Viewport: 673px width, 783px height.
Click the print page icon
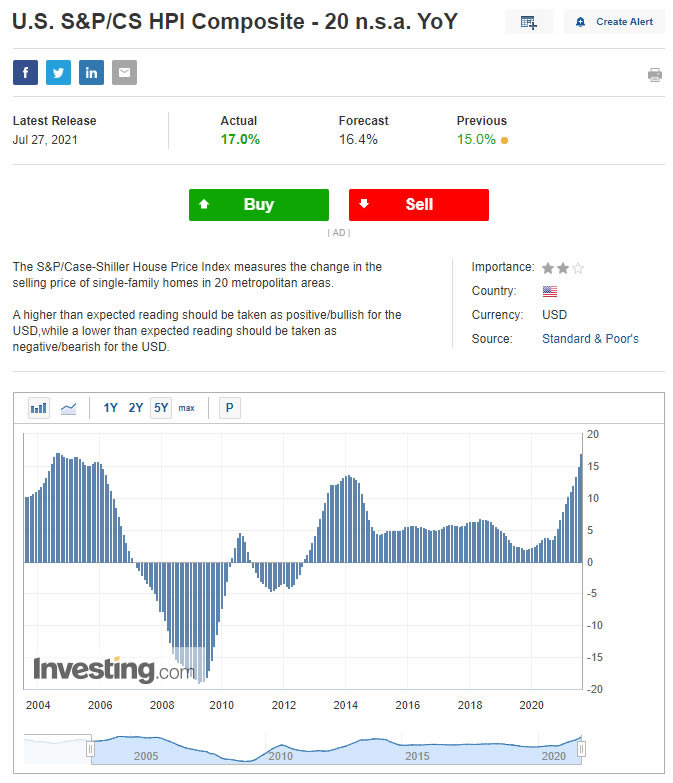coord(655,74)
